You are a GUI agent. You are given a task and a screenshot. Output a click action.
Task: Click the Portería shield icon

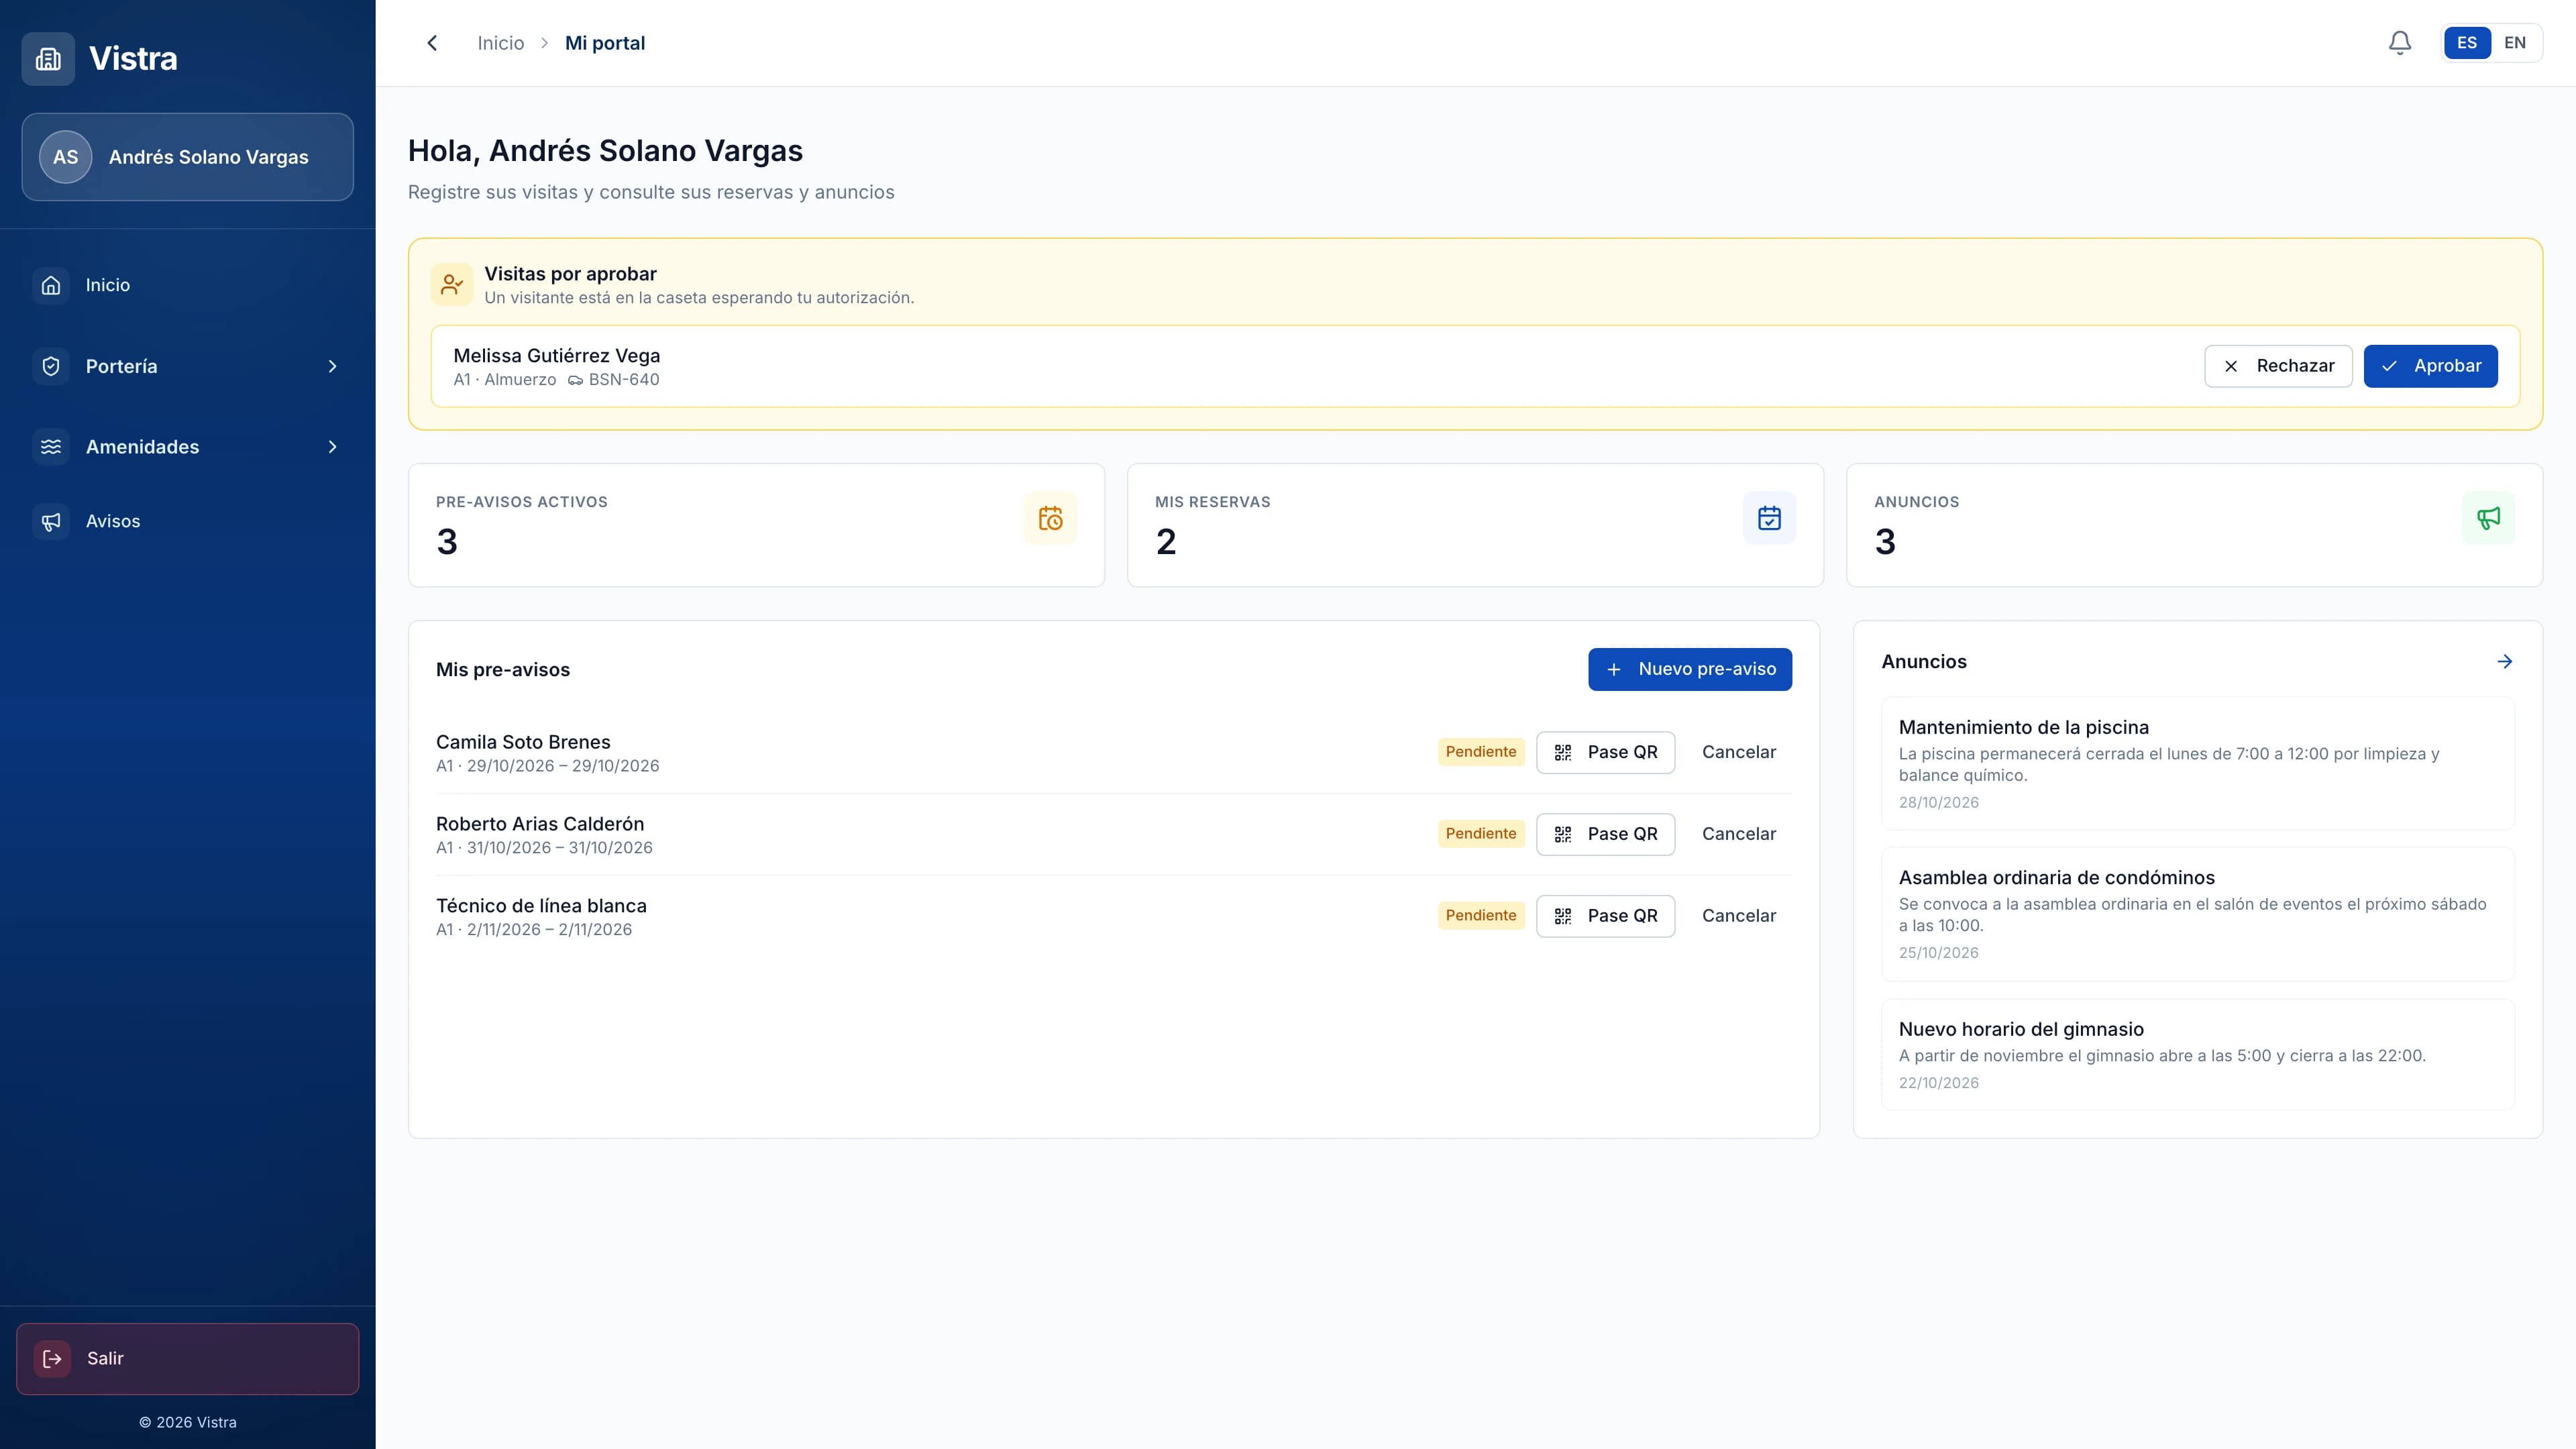coord(51,366)
